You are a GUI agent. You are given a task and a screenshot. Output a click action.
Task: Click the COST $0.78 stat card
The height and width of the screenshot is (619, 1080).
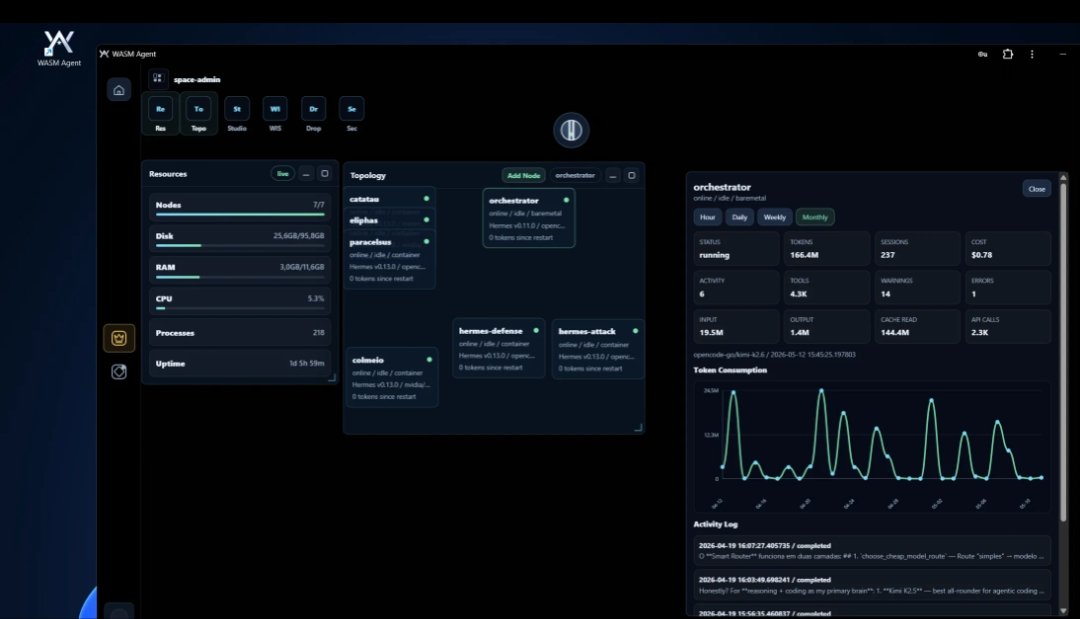tap(1008, 249)
